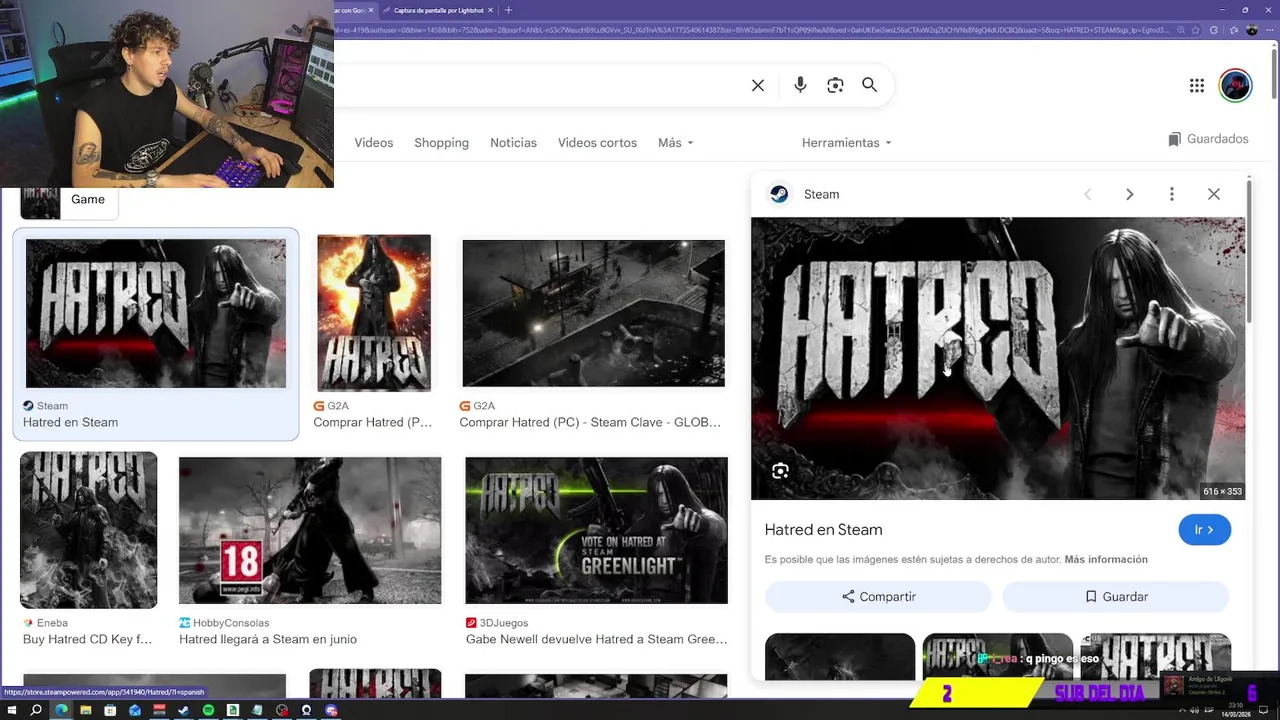Show the next image in preview panel

tap(1129, 194)
